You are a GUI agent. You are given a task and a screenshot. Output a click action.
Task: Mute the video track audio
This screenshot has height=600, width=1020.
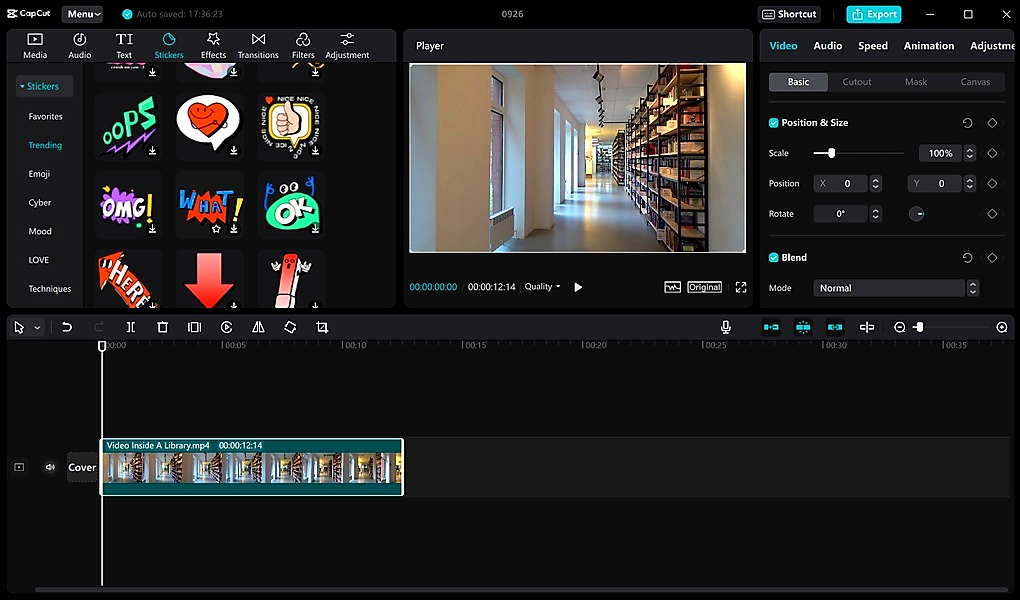50,467
